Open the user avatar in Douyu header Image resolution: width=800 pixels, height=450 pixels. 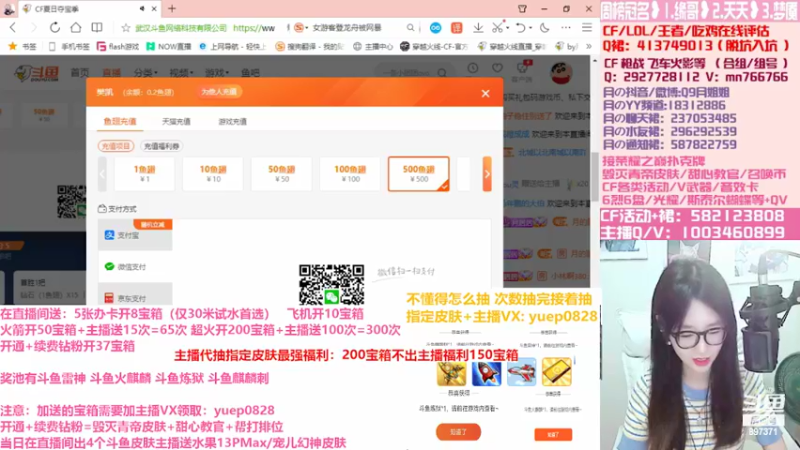pos(561,73)
